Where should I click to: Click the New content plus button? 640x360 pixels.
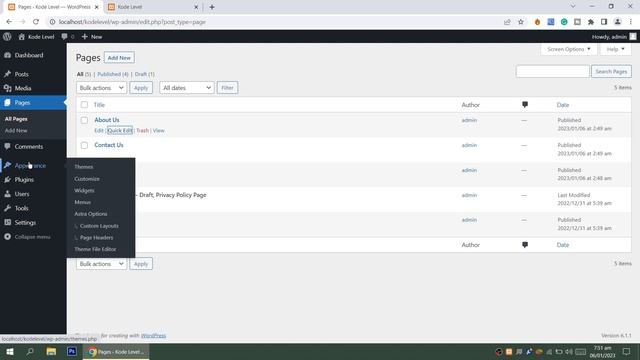point(92,37)
